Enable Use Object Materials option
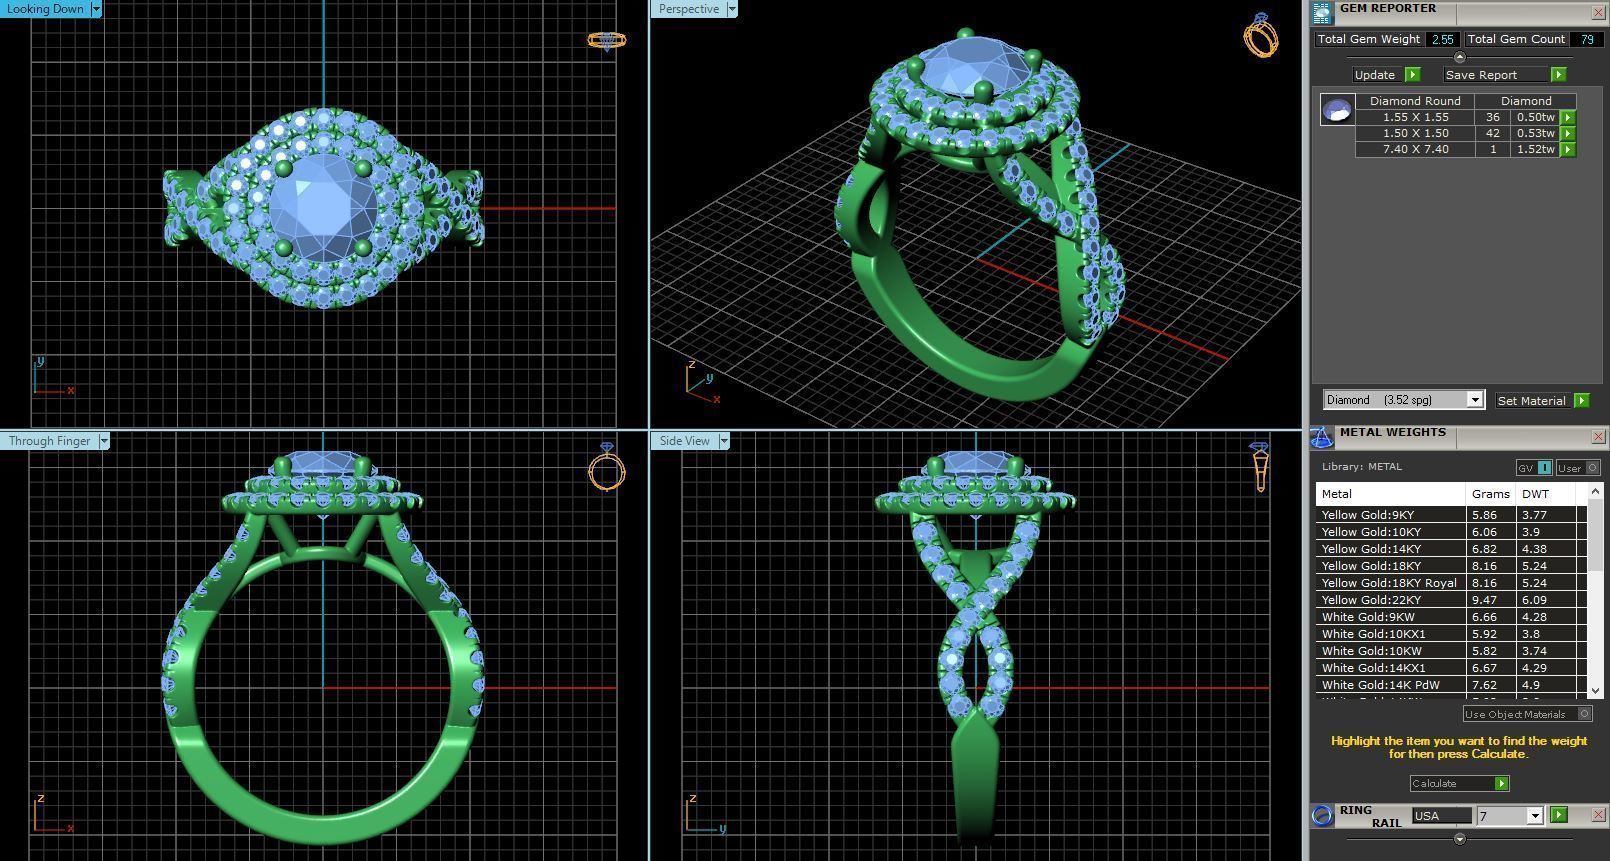 1527,714
